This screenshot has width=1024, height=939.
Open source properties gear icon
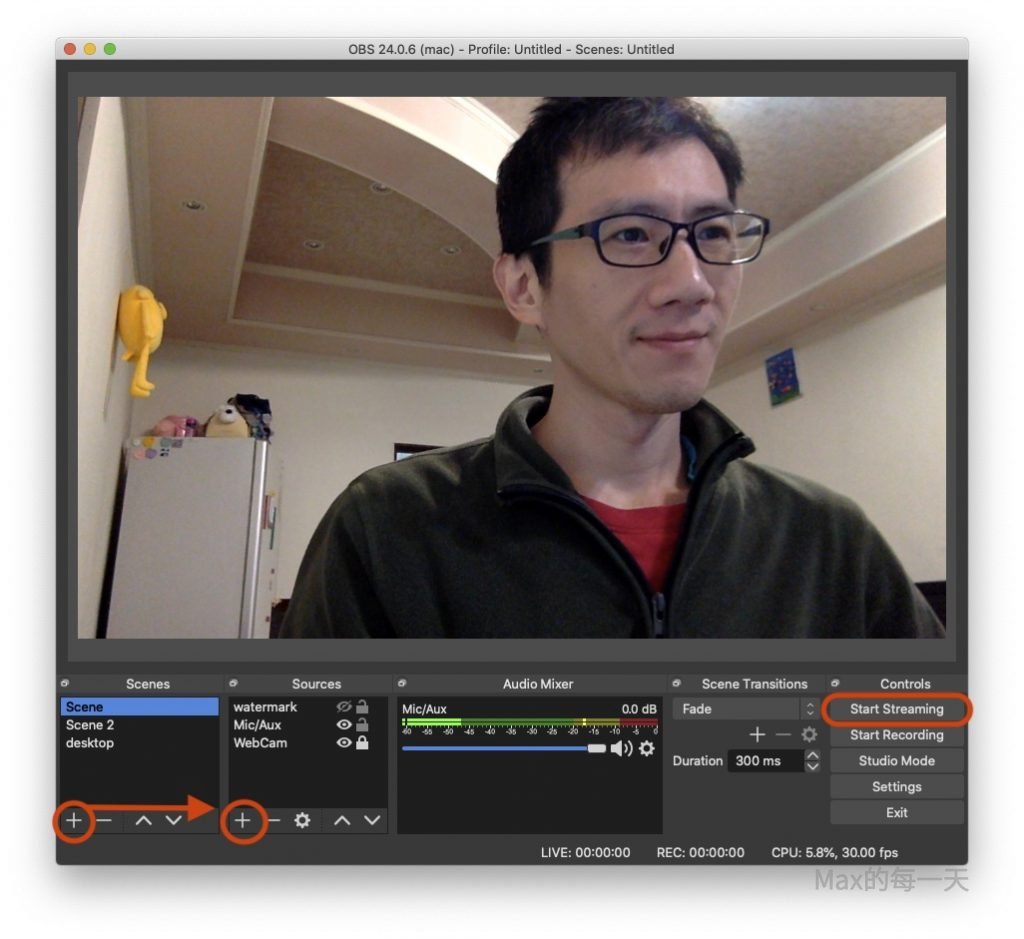pos(302,821)
